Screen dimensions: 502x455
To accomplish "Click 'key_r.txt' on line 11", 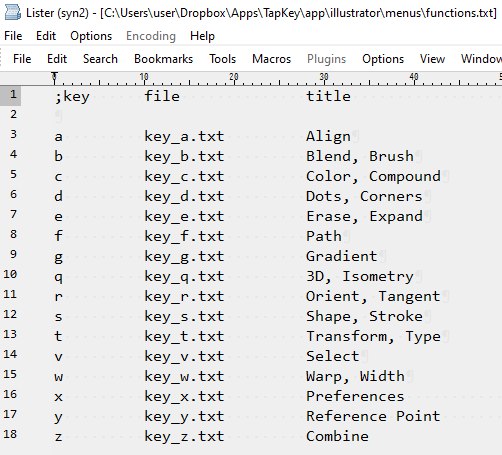I will (x=184, y=297).
